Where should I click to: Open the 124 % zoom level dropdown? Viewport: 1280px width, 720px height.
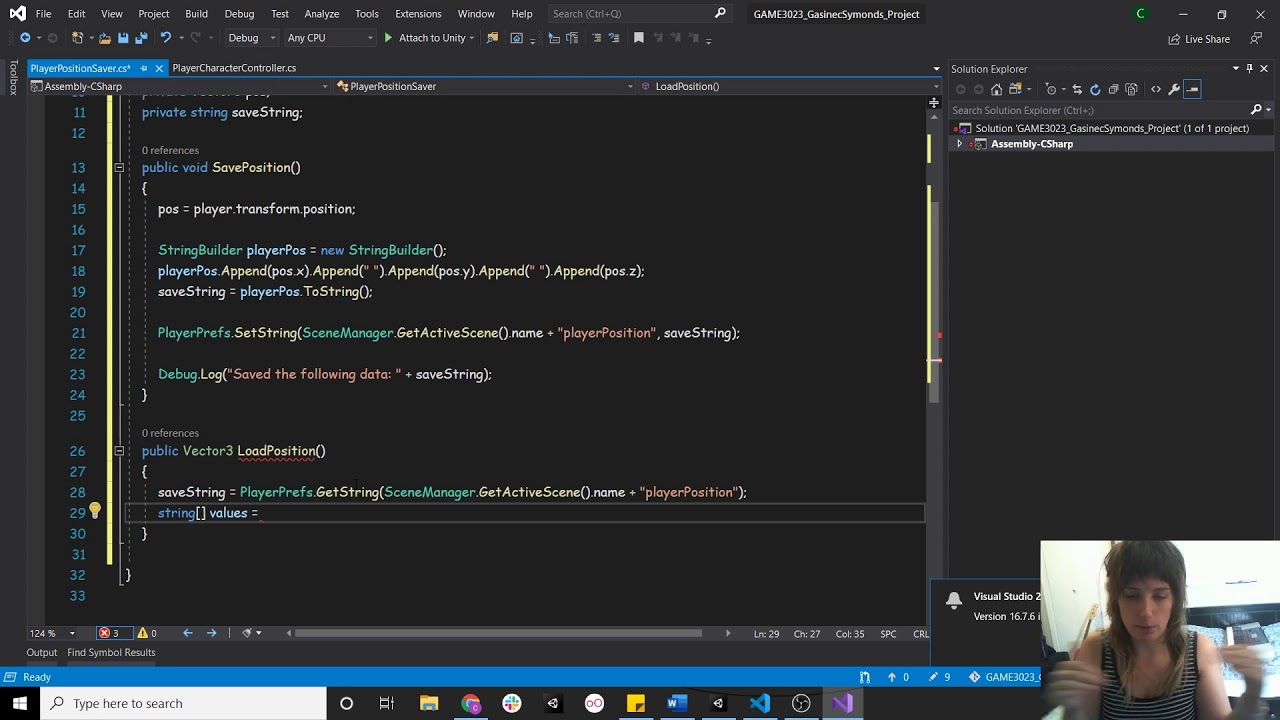click(52, 633)
